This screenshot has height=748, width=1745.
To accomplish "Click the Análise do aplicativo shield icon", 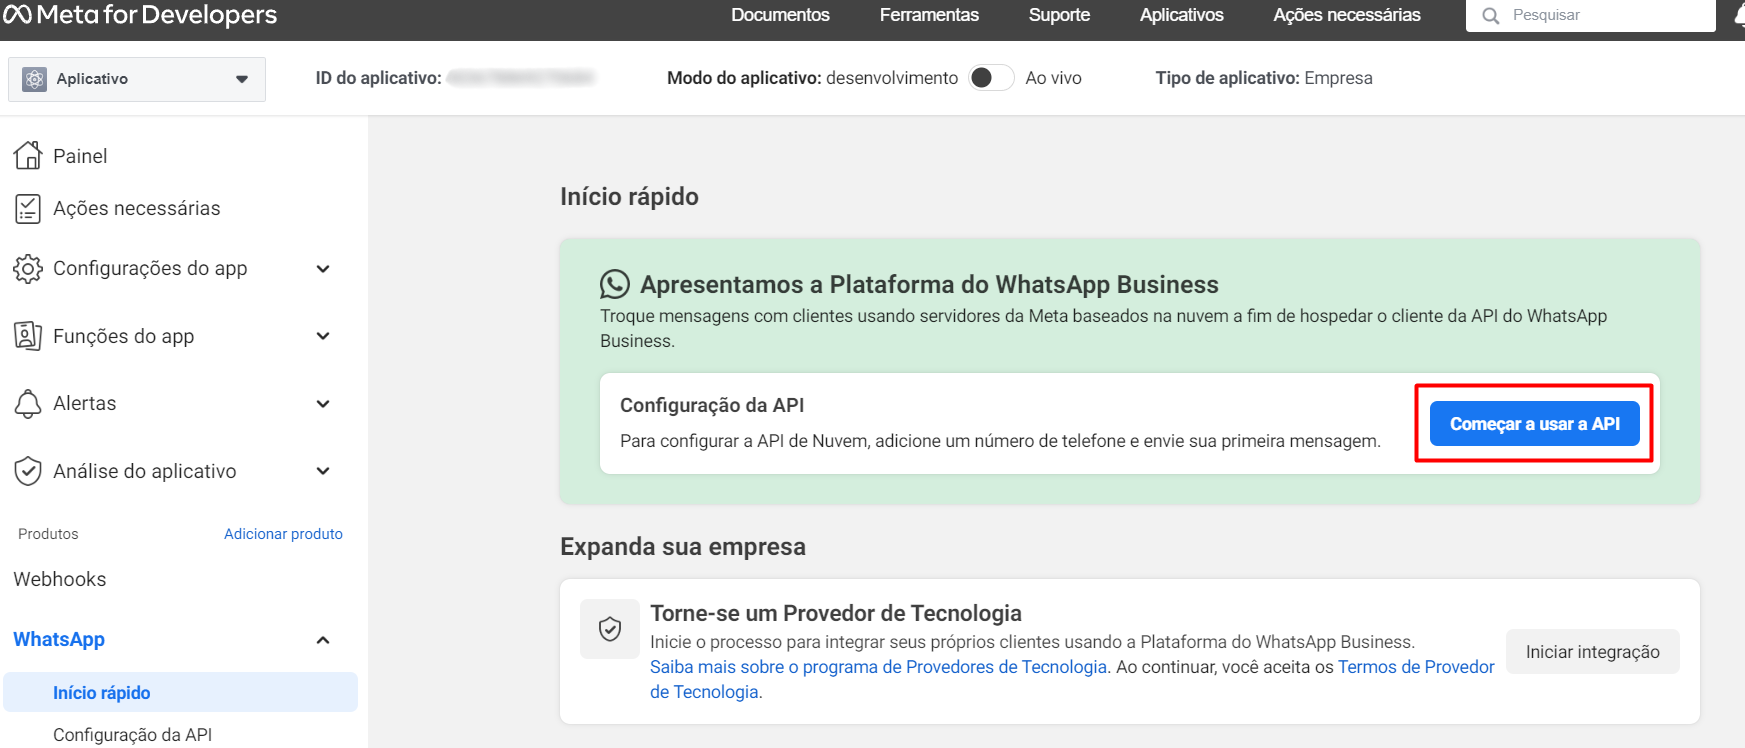I will pos(28,471).
